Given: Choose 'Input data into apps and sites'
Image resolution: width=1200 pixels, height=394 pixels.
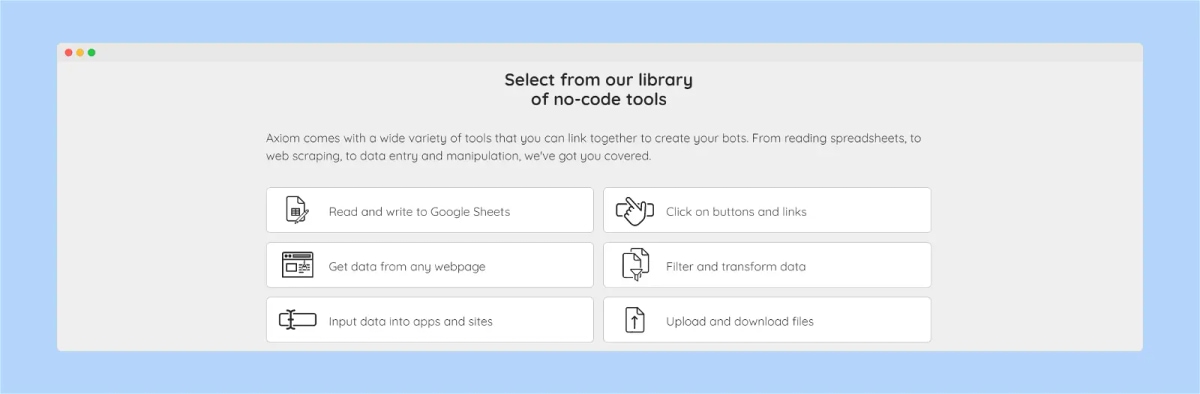Looking at the screenshot, I should point(430,320).
